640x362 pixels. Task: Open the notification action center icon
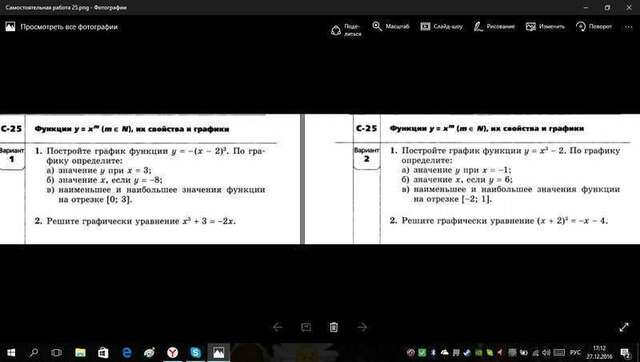[x=625, y=352]
